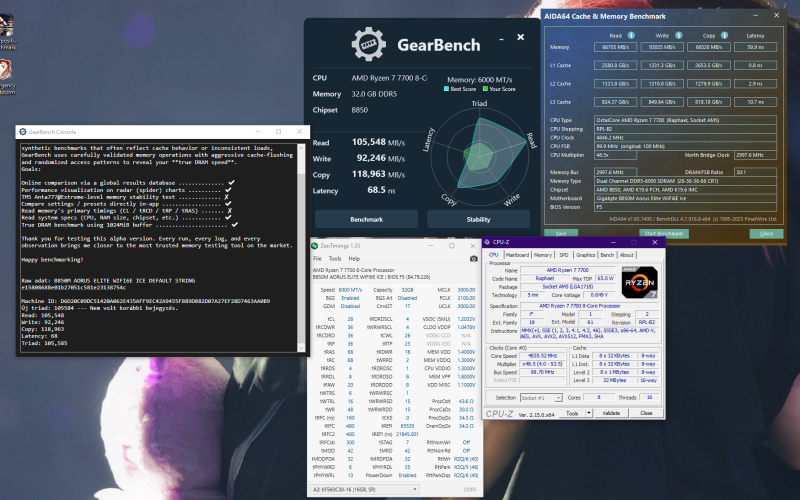Click the Close button in CPU-Z
Viewport: 800px width, 500px height.
click(646, 413)
